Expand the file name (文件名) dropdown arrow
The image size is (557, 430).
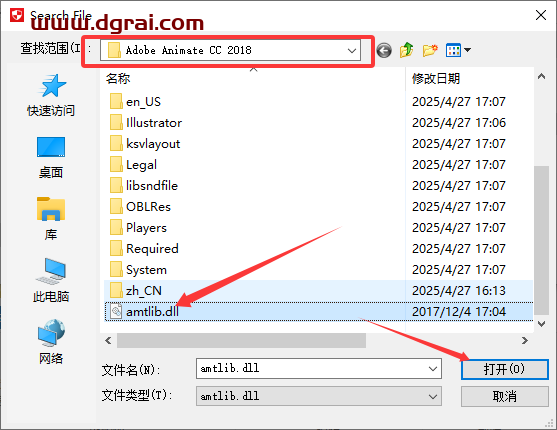[433, 369]
